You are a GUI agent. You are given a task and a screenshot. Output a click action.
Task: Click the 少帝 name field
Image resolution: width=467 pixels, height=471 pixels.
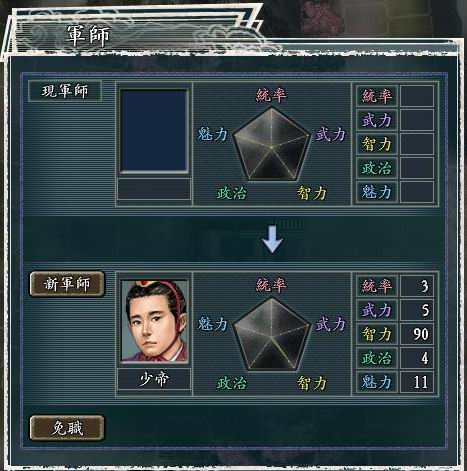pyautogui.click(x=154, y=379)
